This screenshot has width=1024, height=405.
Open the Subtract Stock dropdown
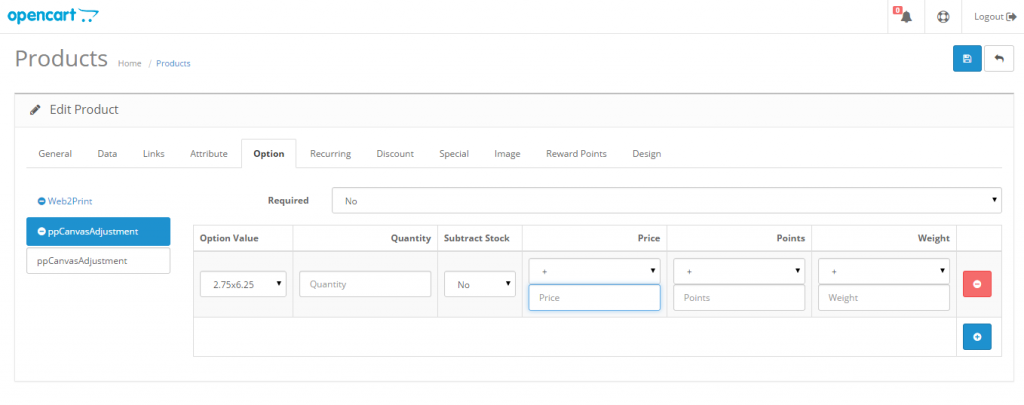(480, 284)
